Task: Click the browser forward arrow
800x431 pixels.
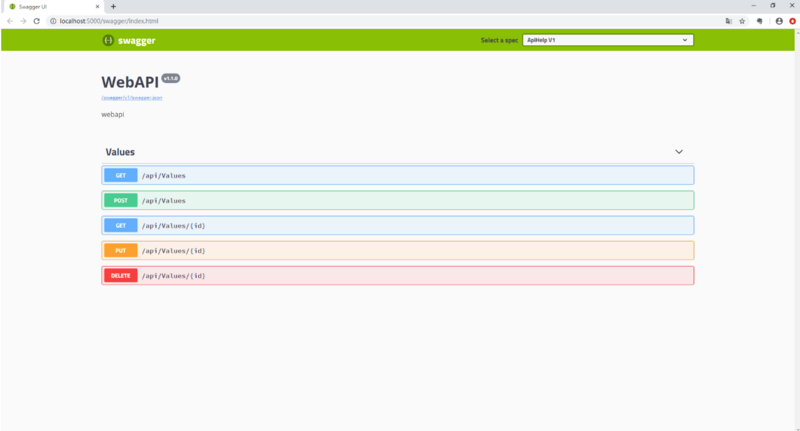Action: pyautogui.click(x=23, y=21)
